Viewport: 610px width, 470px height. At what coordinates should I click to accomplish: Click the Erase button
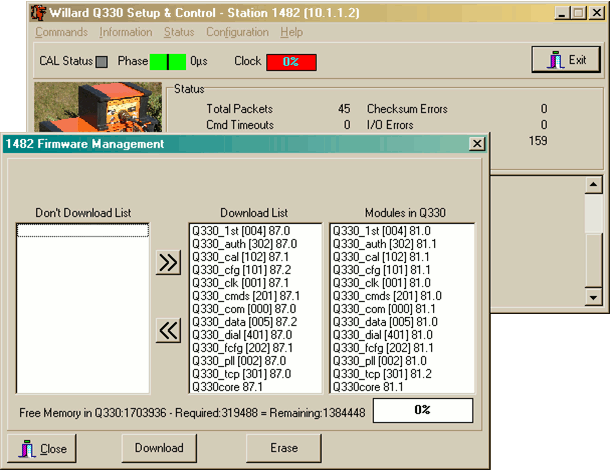tap(284, 448)
